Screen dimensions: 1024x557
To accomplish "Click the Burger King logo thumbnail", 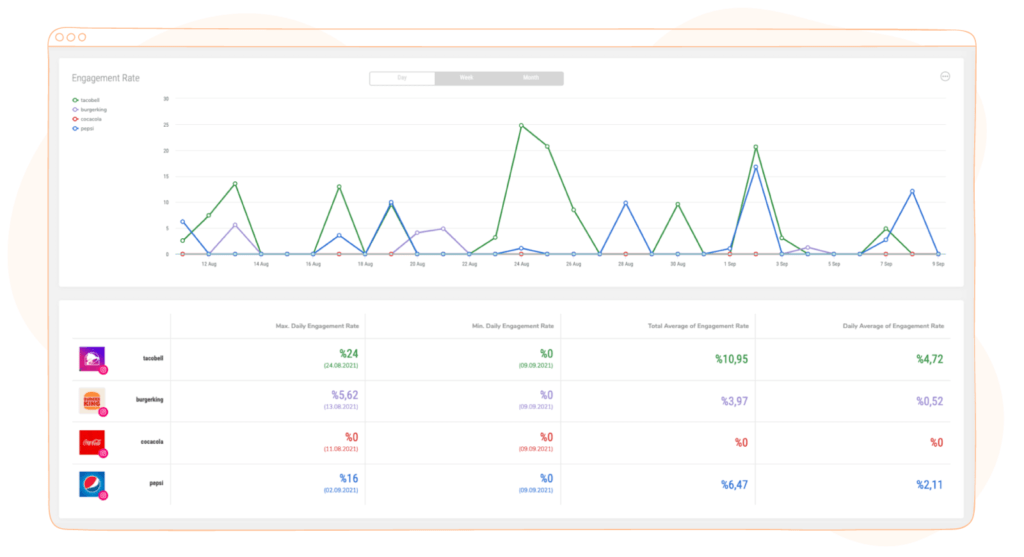I will [92, 400].
